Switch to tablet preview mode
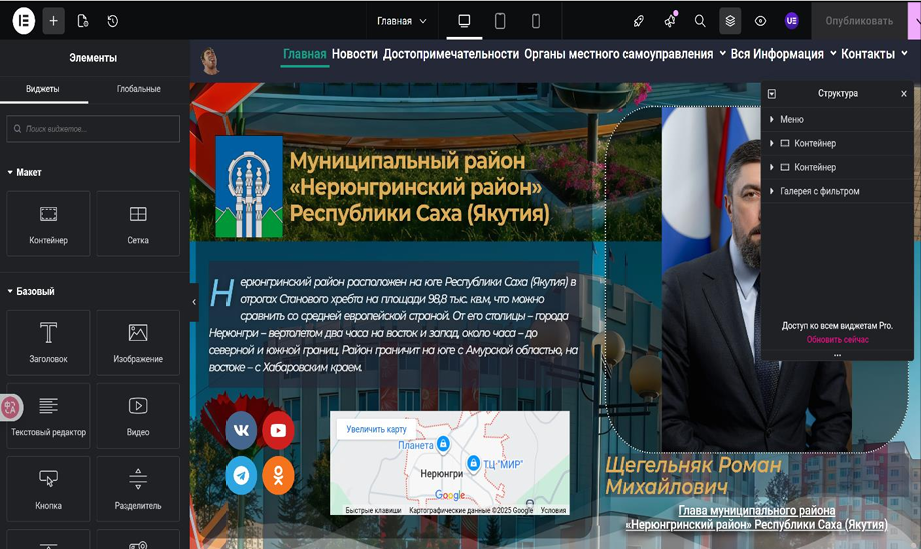 (500, 21)
